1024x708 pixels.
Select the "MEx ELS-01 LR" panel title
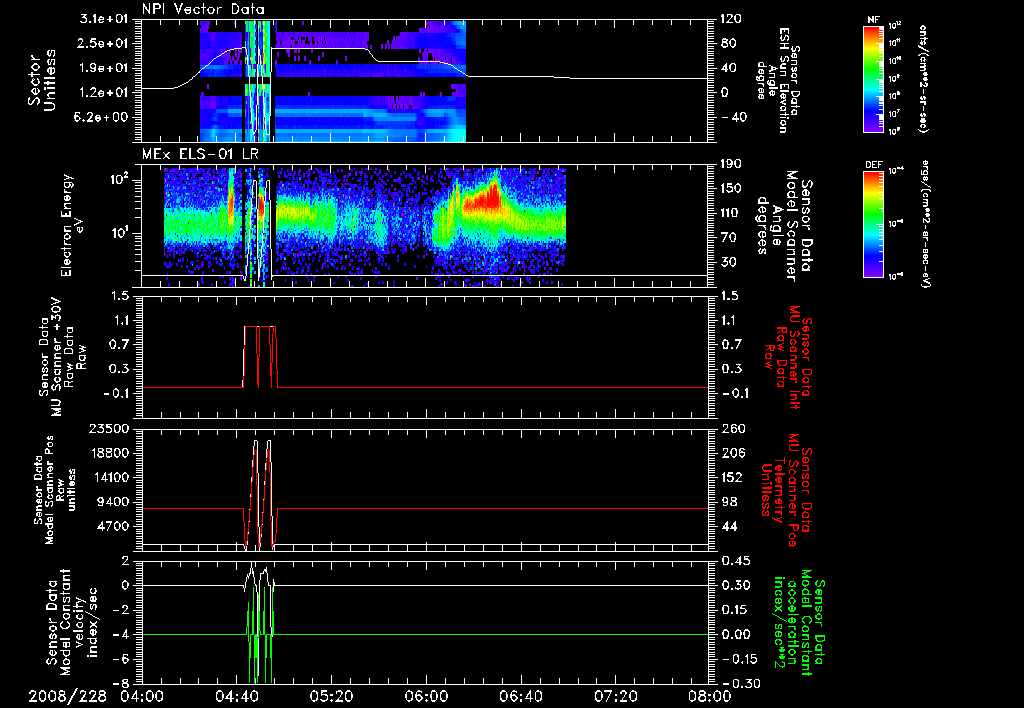(x=199, y=155)
